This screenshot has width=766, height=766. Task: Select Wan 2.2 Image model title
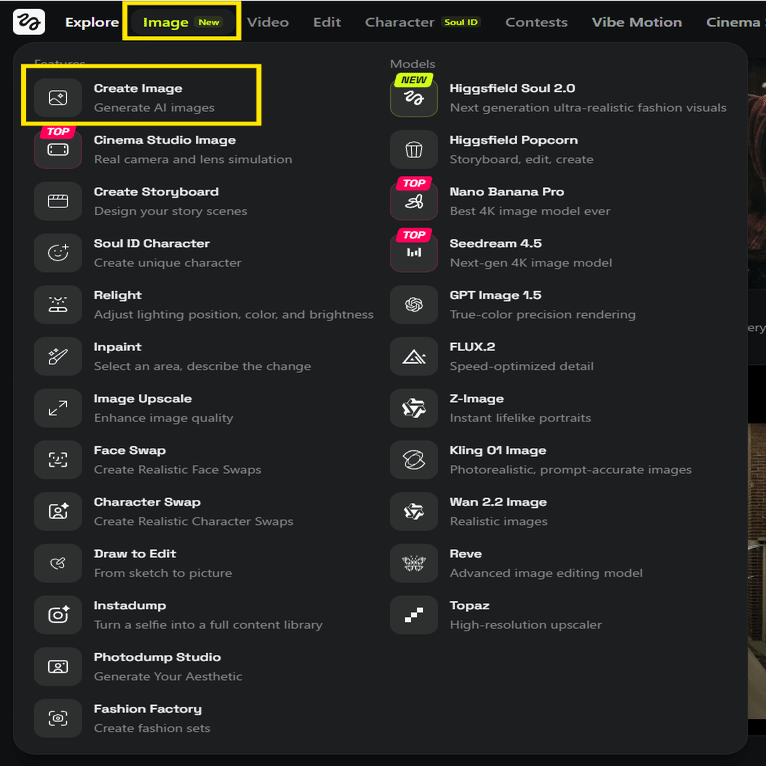(x=498, y=503)
